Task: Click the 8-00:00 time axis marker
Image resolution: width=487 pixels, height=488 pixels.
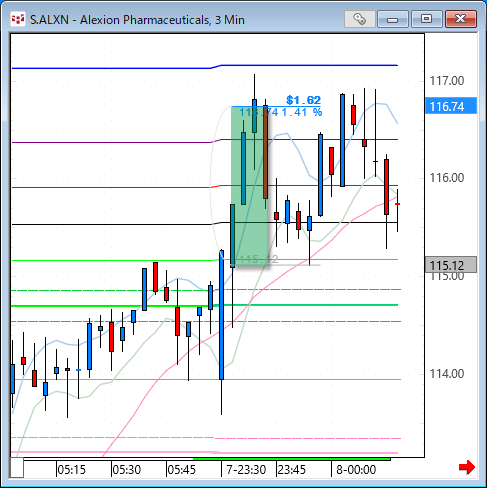Action: (x=356, y=470)
